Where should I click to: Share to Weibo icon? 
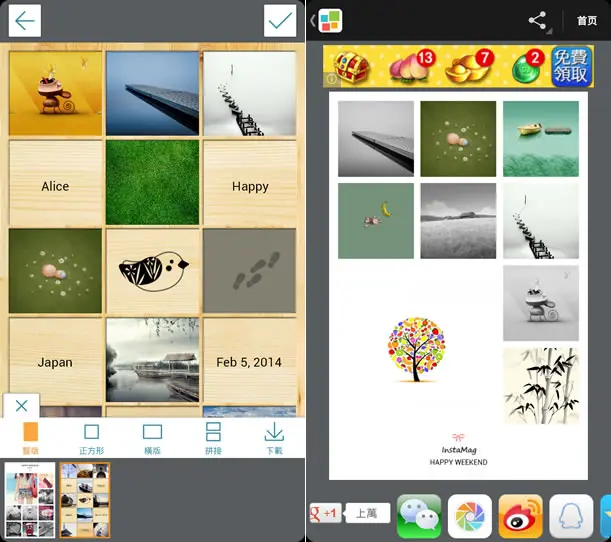click(521, 516)
